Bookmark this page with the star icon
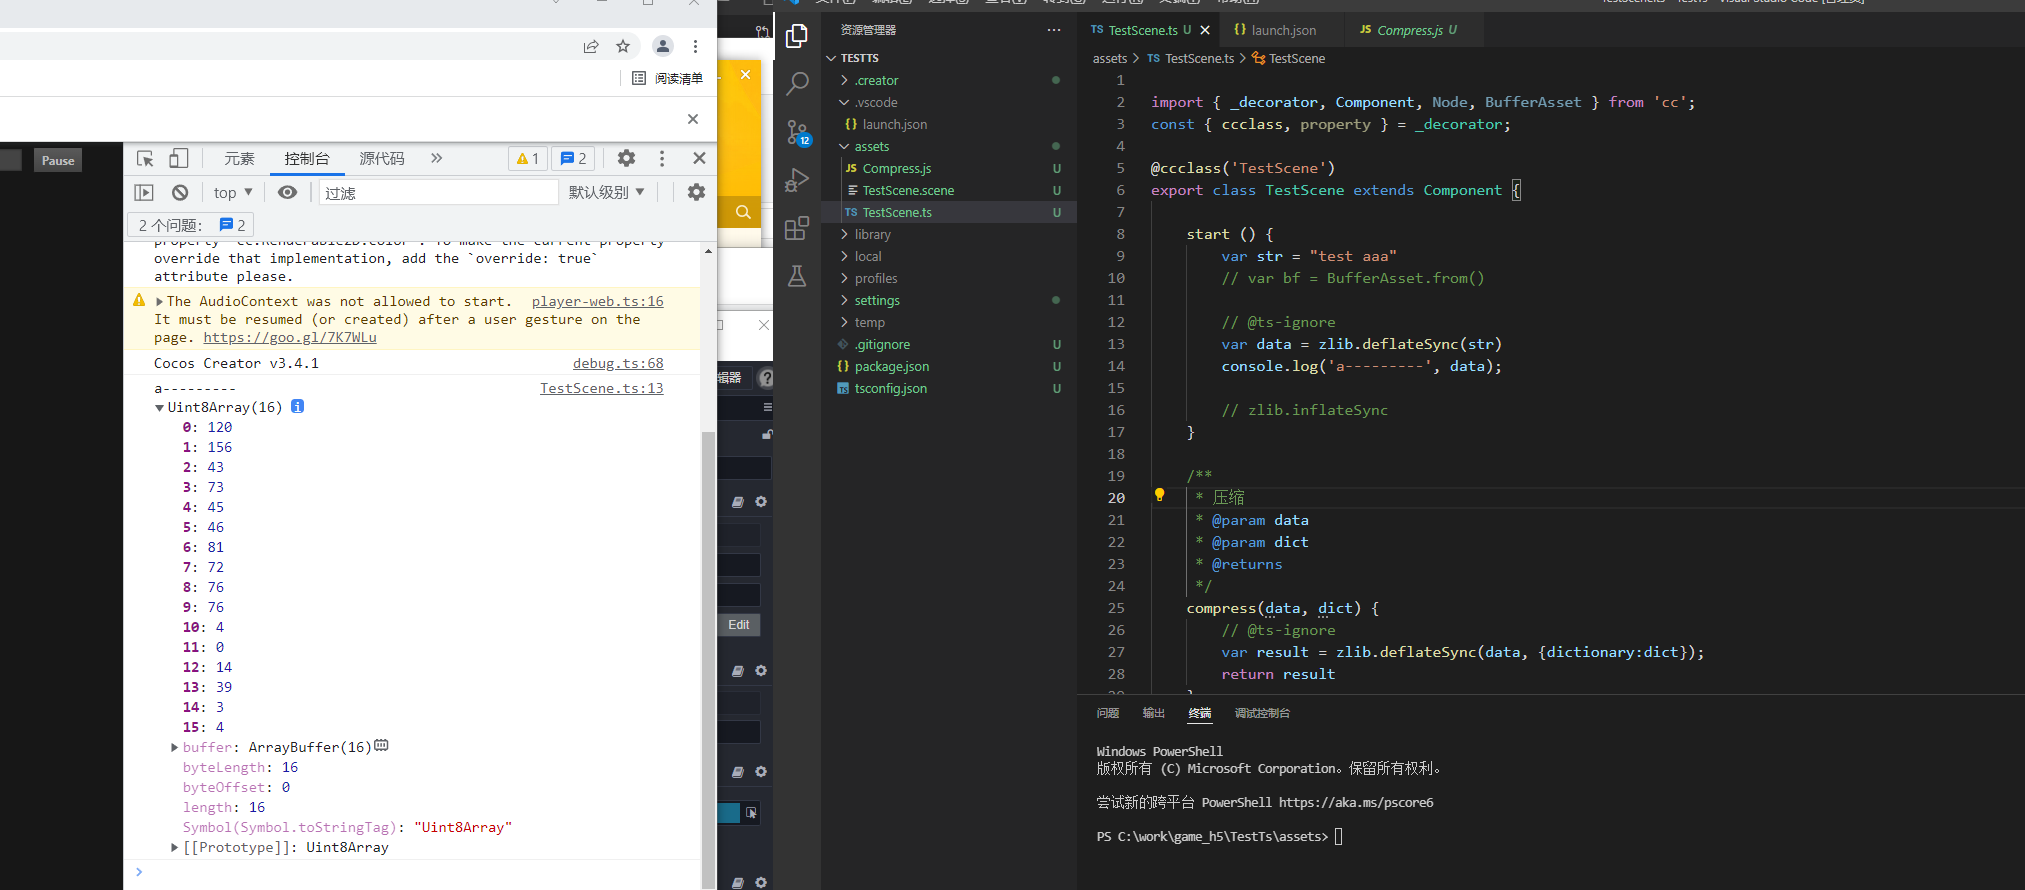Screen dimensions: 2025x890 coord(623,46)
